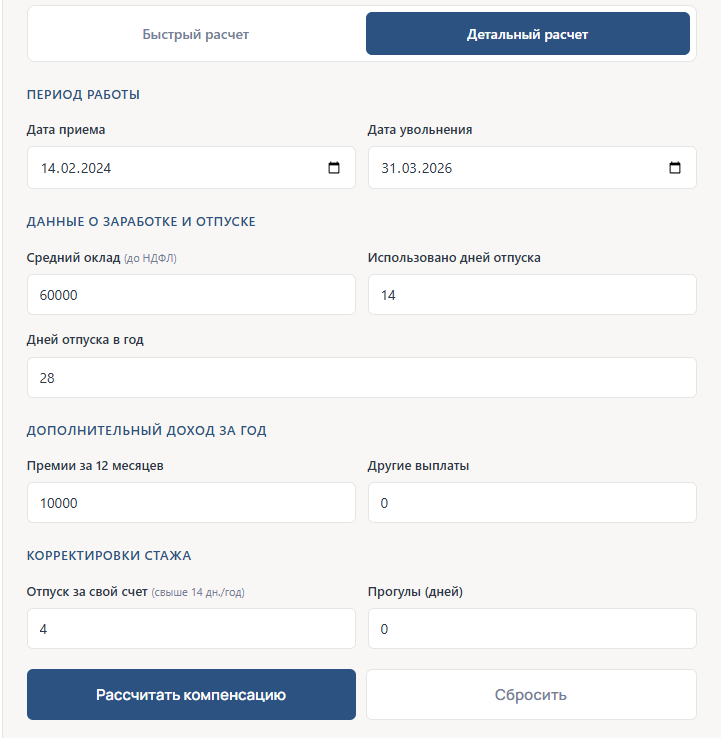
Task: Click the Дней отпуска в год input
Action: point(361,378)
